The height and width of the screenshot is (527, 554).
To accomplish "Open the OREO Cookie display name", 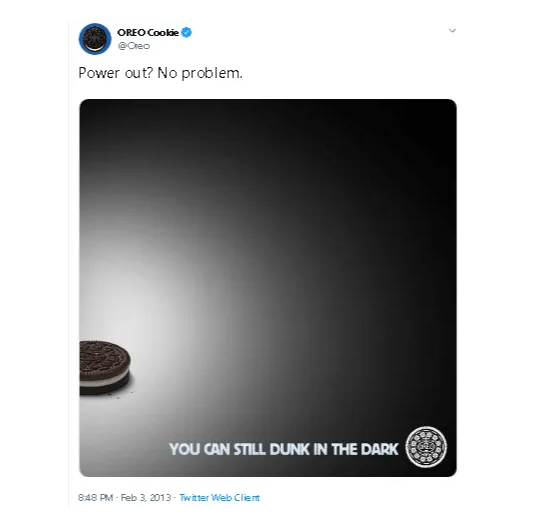I will pyautogui.click(x=148, y=32).
